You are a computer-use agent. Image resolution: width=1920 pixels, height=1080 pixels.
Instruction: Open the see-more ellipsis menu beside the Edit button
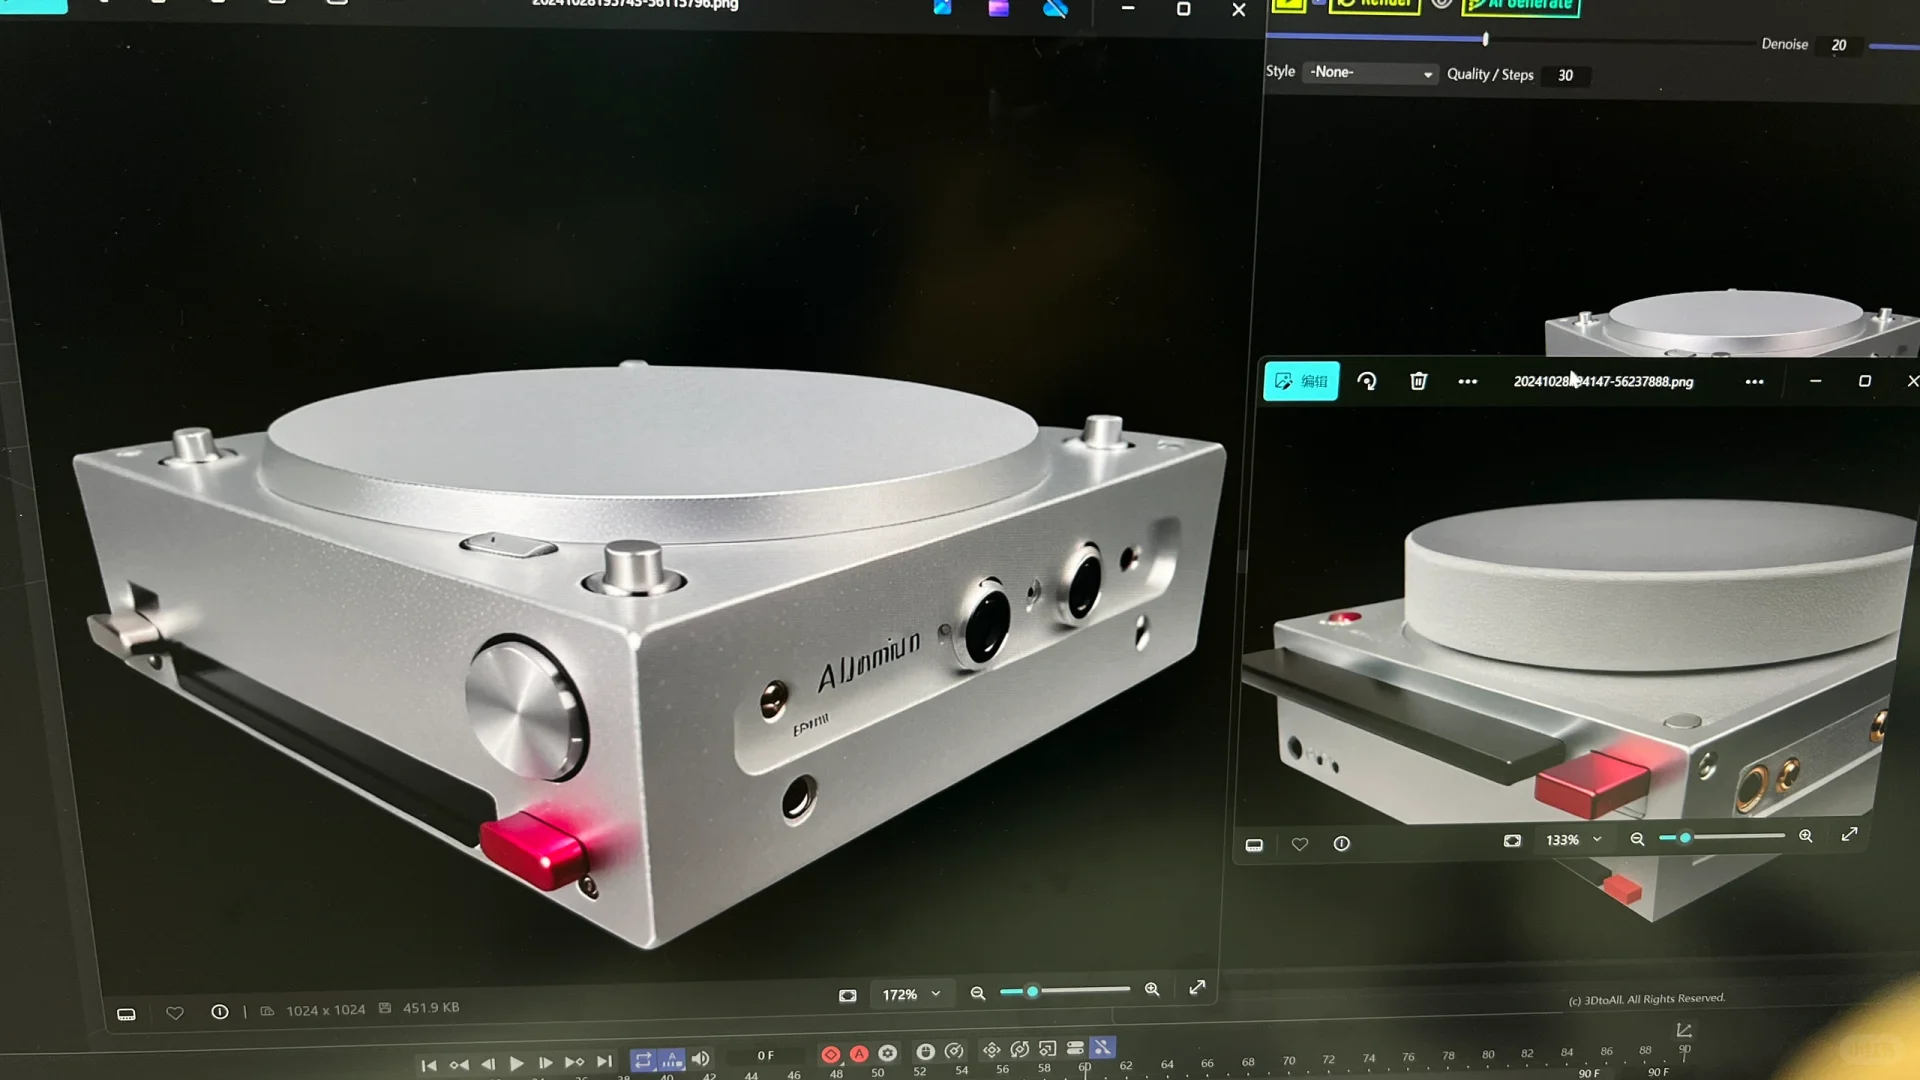1468,381
